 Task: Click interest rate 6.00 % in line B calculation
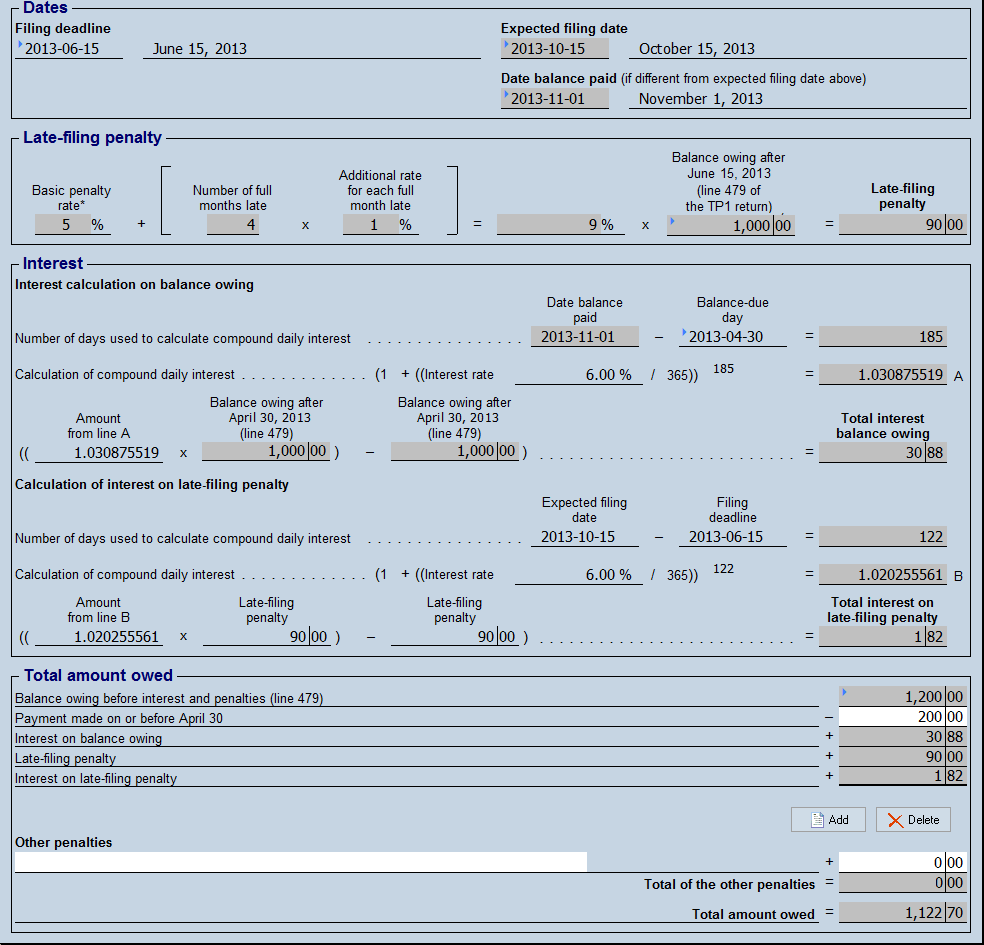[579, 575]
